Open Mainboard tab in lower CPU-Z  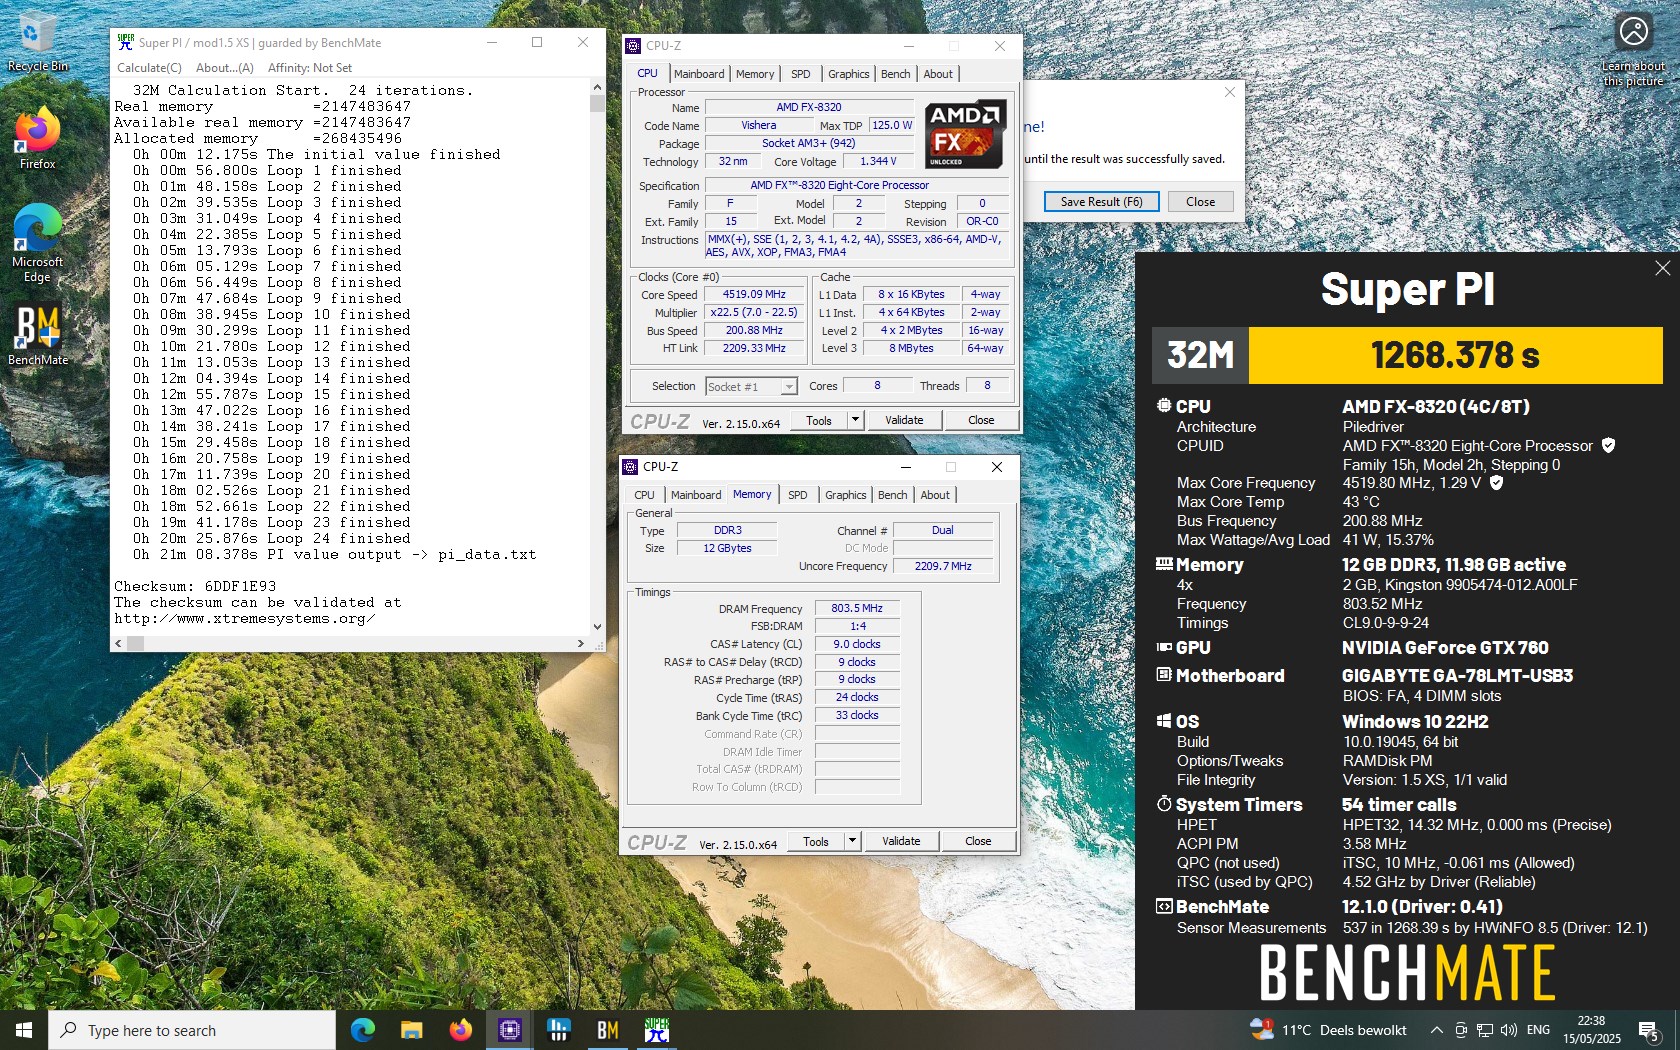(x=696, y=495)
